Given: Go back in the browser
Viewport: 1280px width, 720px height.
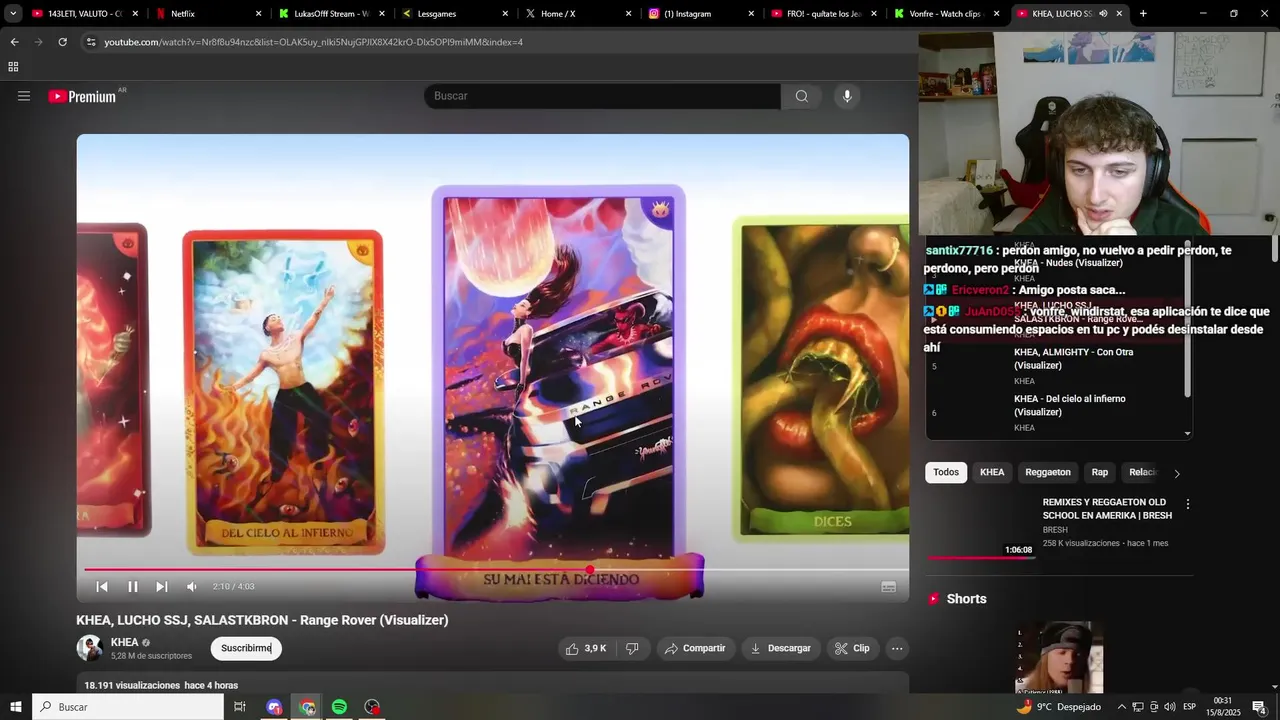Looking at the screenshot, I should pyautogui.click(x=14, y=42).
